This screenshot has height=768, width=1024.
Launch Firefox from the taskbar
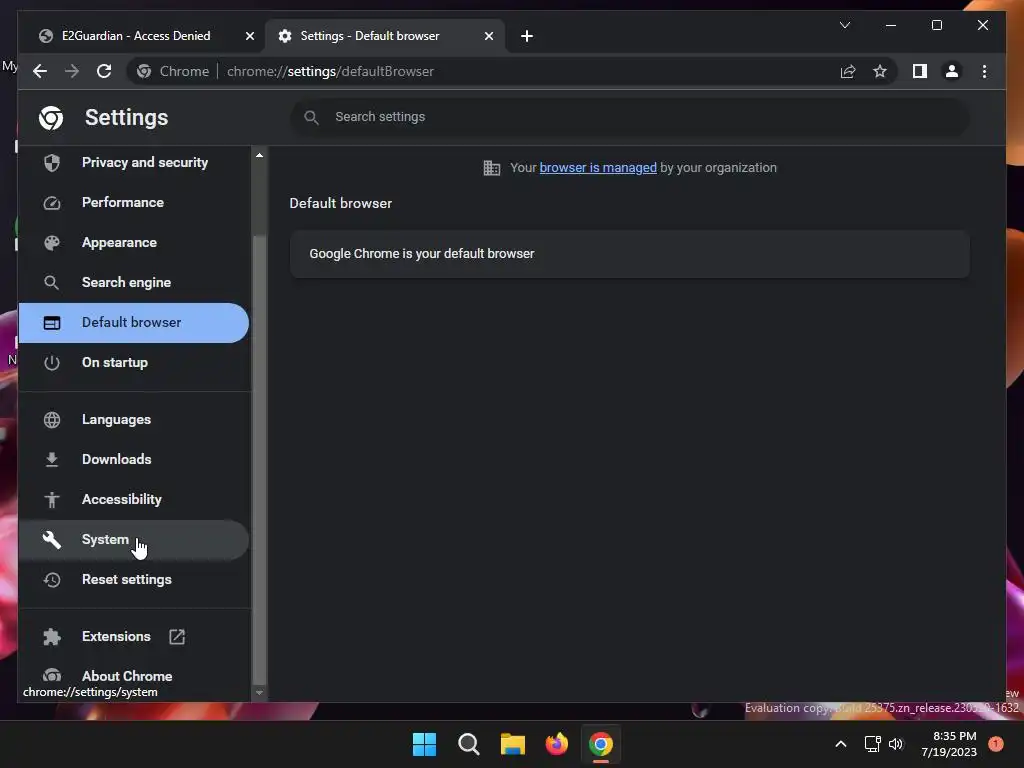pyautogui.click(x=556, y=744)
